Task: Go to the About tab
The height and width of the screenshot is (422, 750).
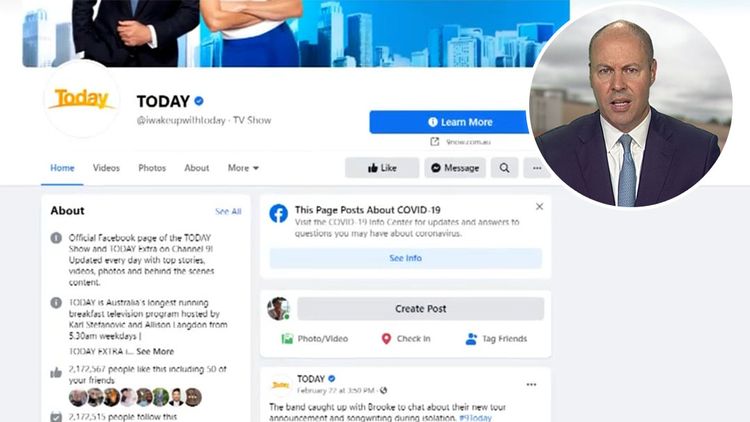Action: coord(197,168)
